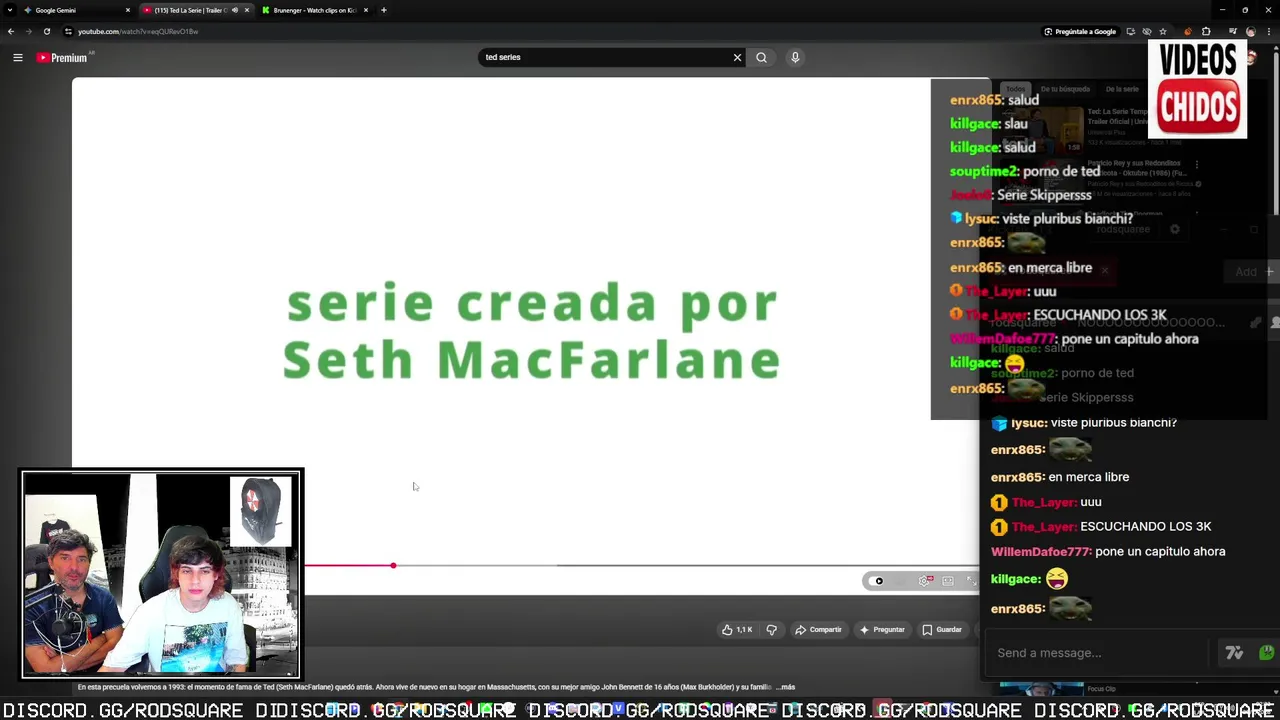
Task: Open the Chrome three-dot menu
Action: point(1268,31)
